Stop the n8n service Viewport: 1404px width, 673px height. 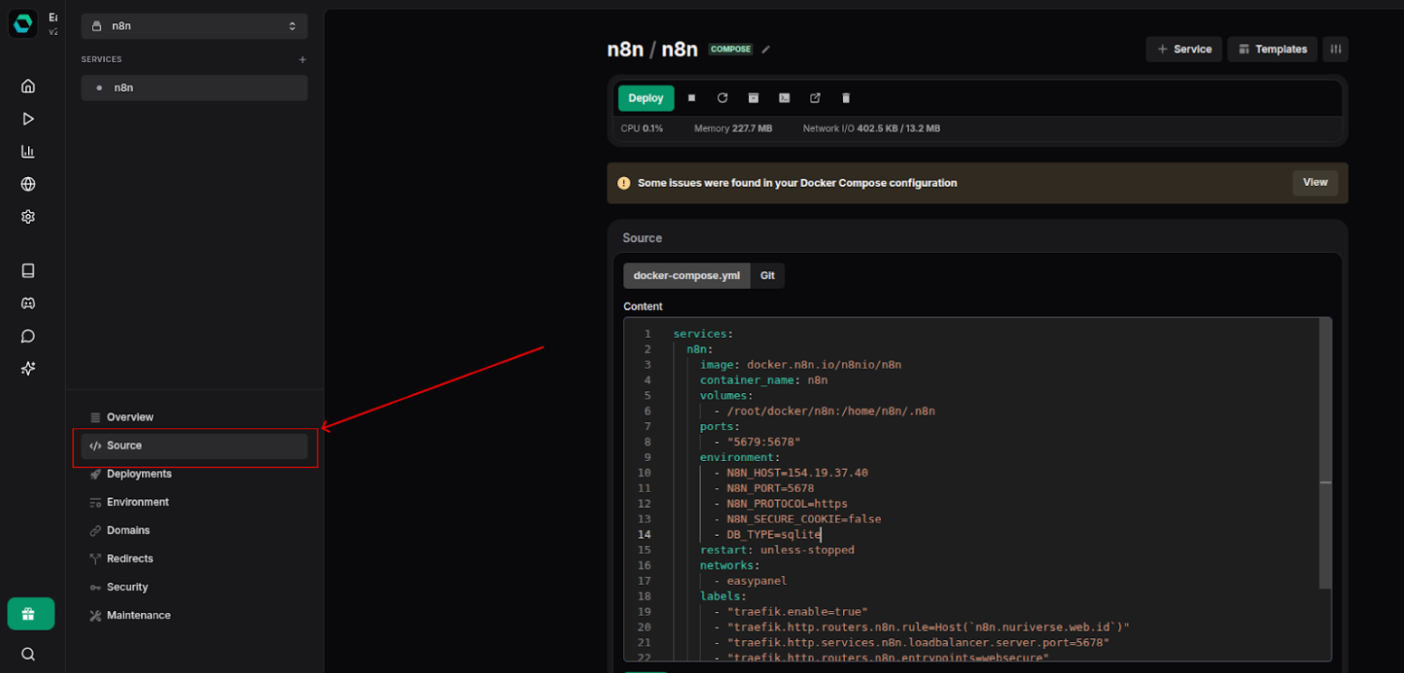[x=691, y=98]
